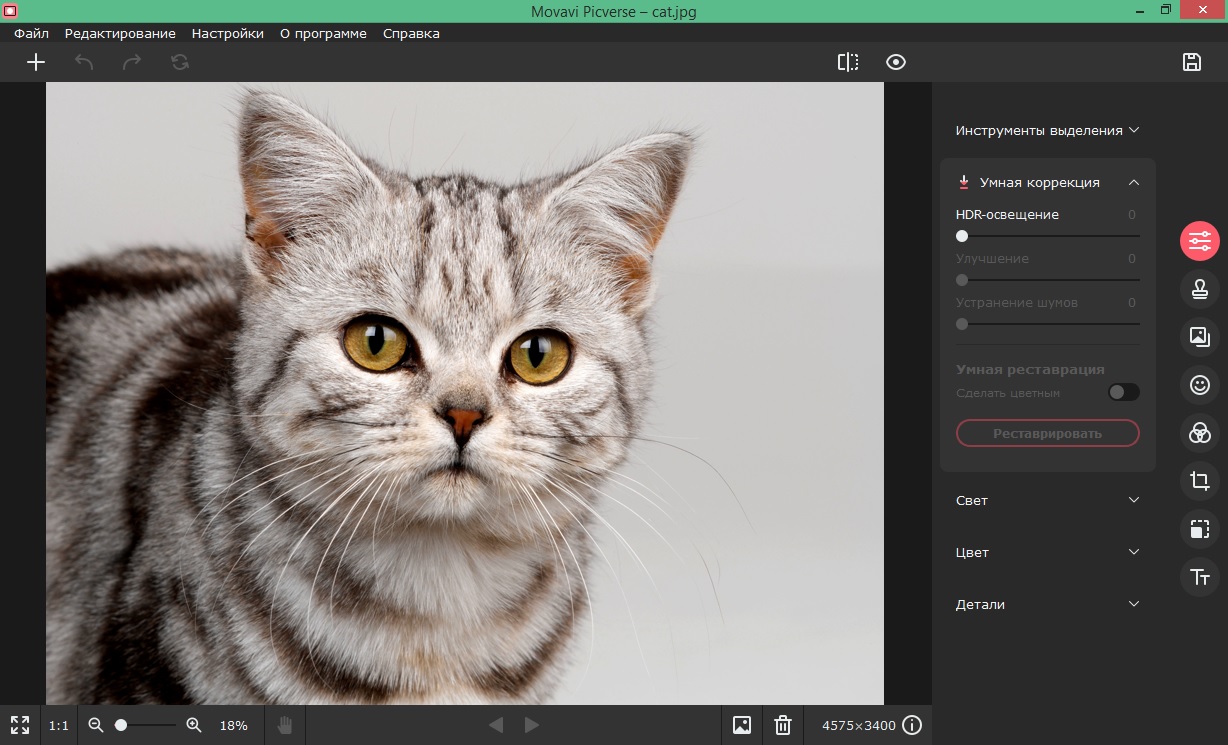The image size is (1228, 745).
Task: Open the Adjustments sliders tool
Action: 1199,241
